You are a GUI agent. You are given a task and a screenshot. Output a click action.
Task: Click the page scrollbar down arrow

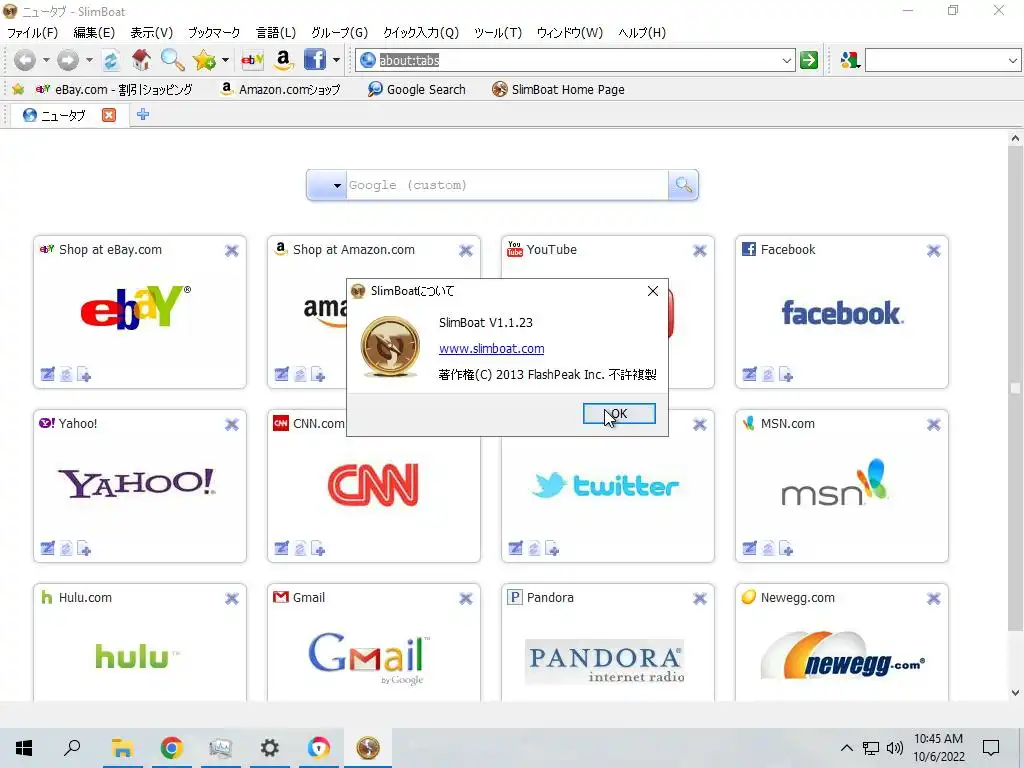click(1015, 692)
